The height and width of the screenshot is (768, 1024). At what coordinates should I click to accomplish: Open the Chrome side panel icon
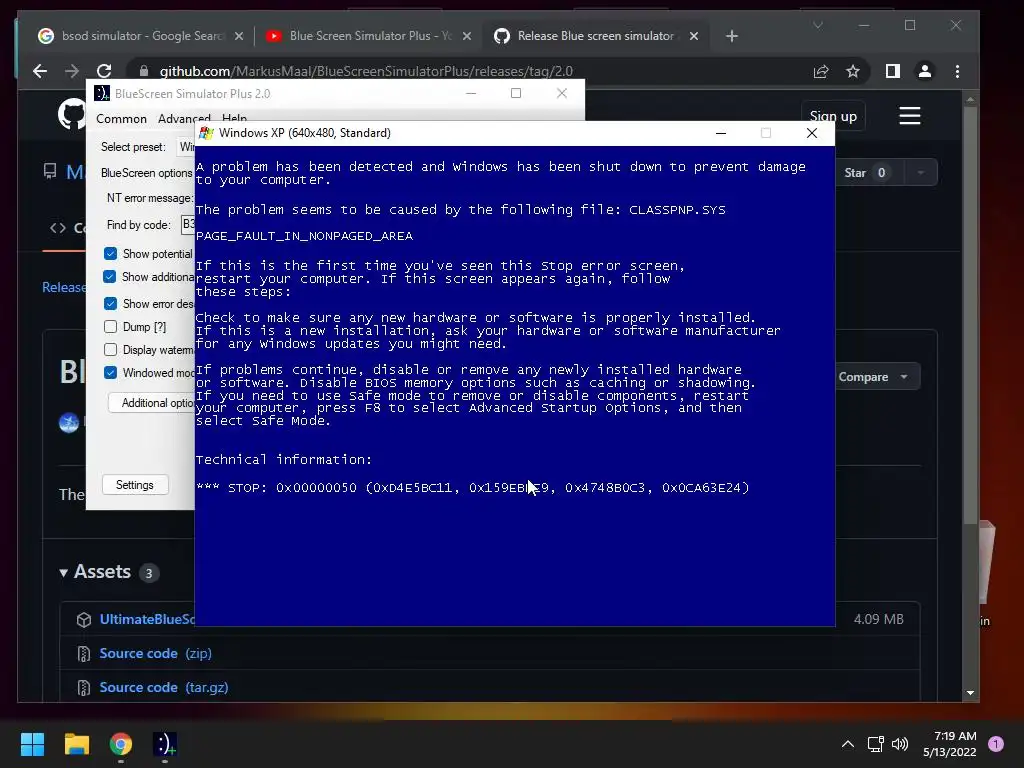pos(892,71)
